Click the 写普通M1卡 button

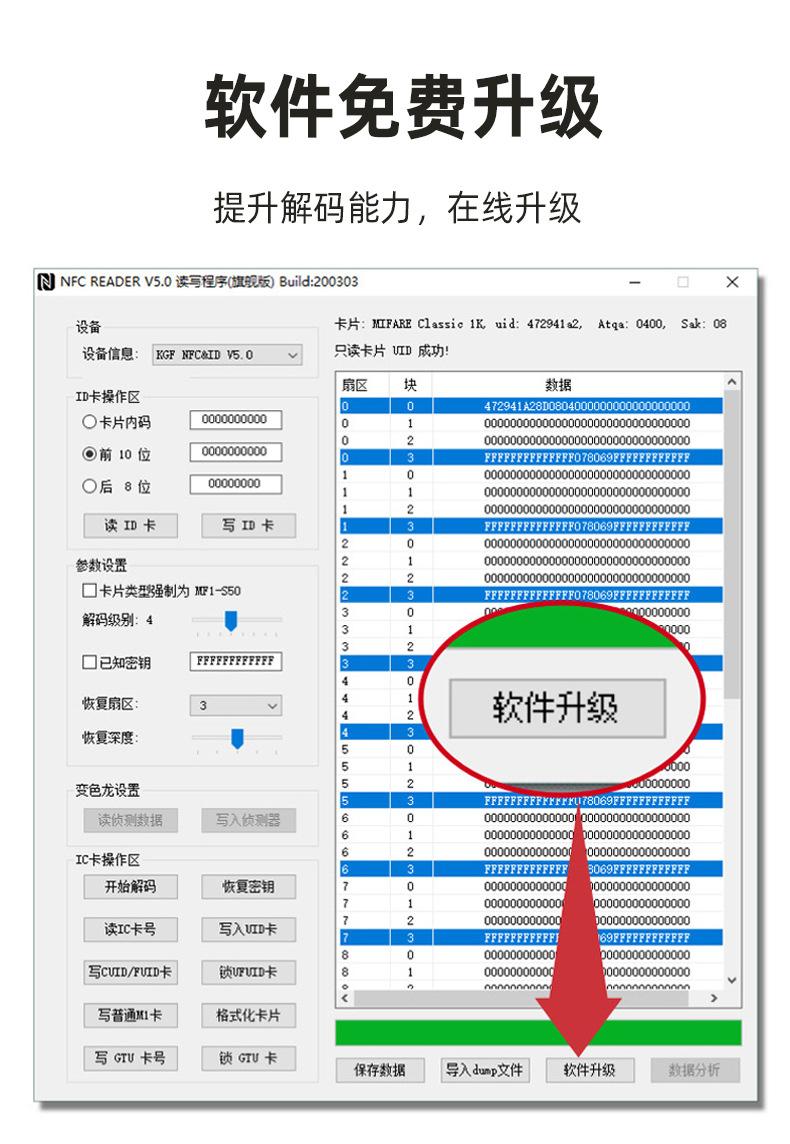tap(131, 1015)
